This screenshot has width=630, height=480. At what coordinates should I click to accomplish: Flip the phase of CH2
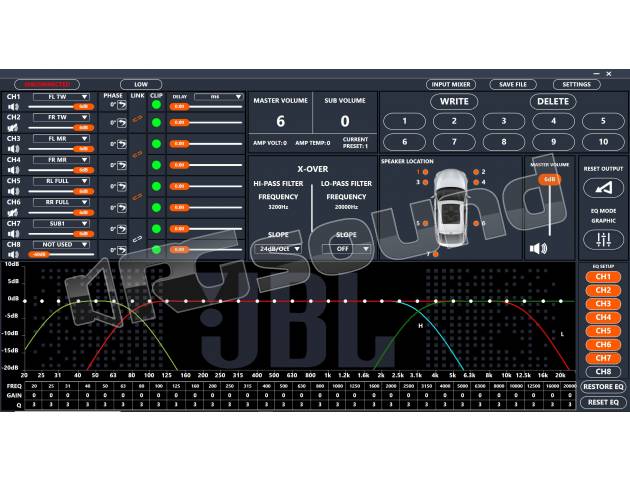[x=121, y=123]
